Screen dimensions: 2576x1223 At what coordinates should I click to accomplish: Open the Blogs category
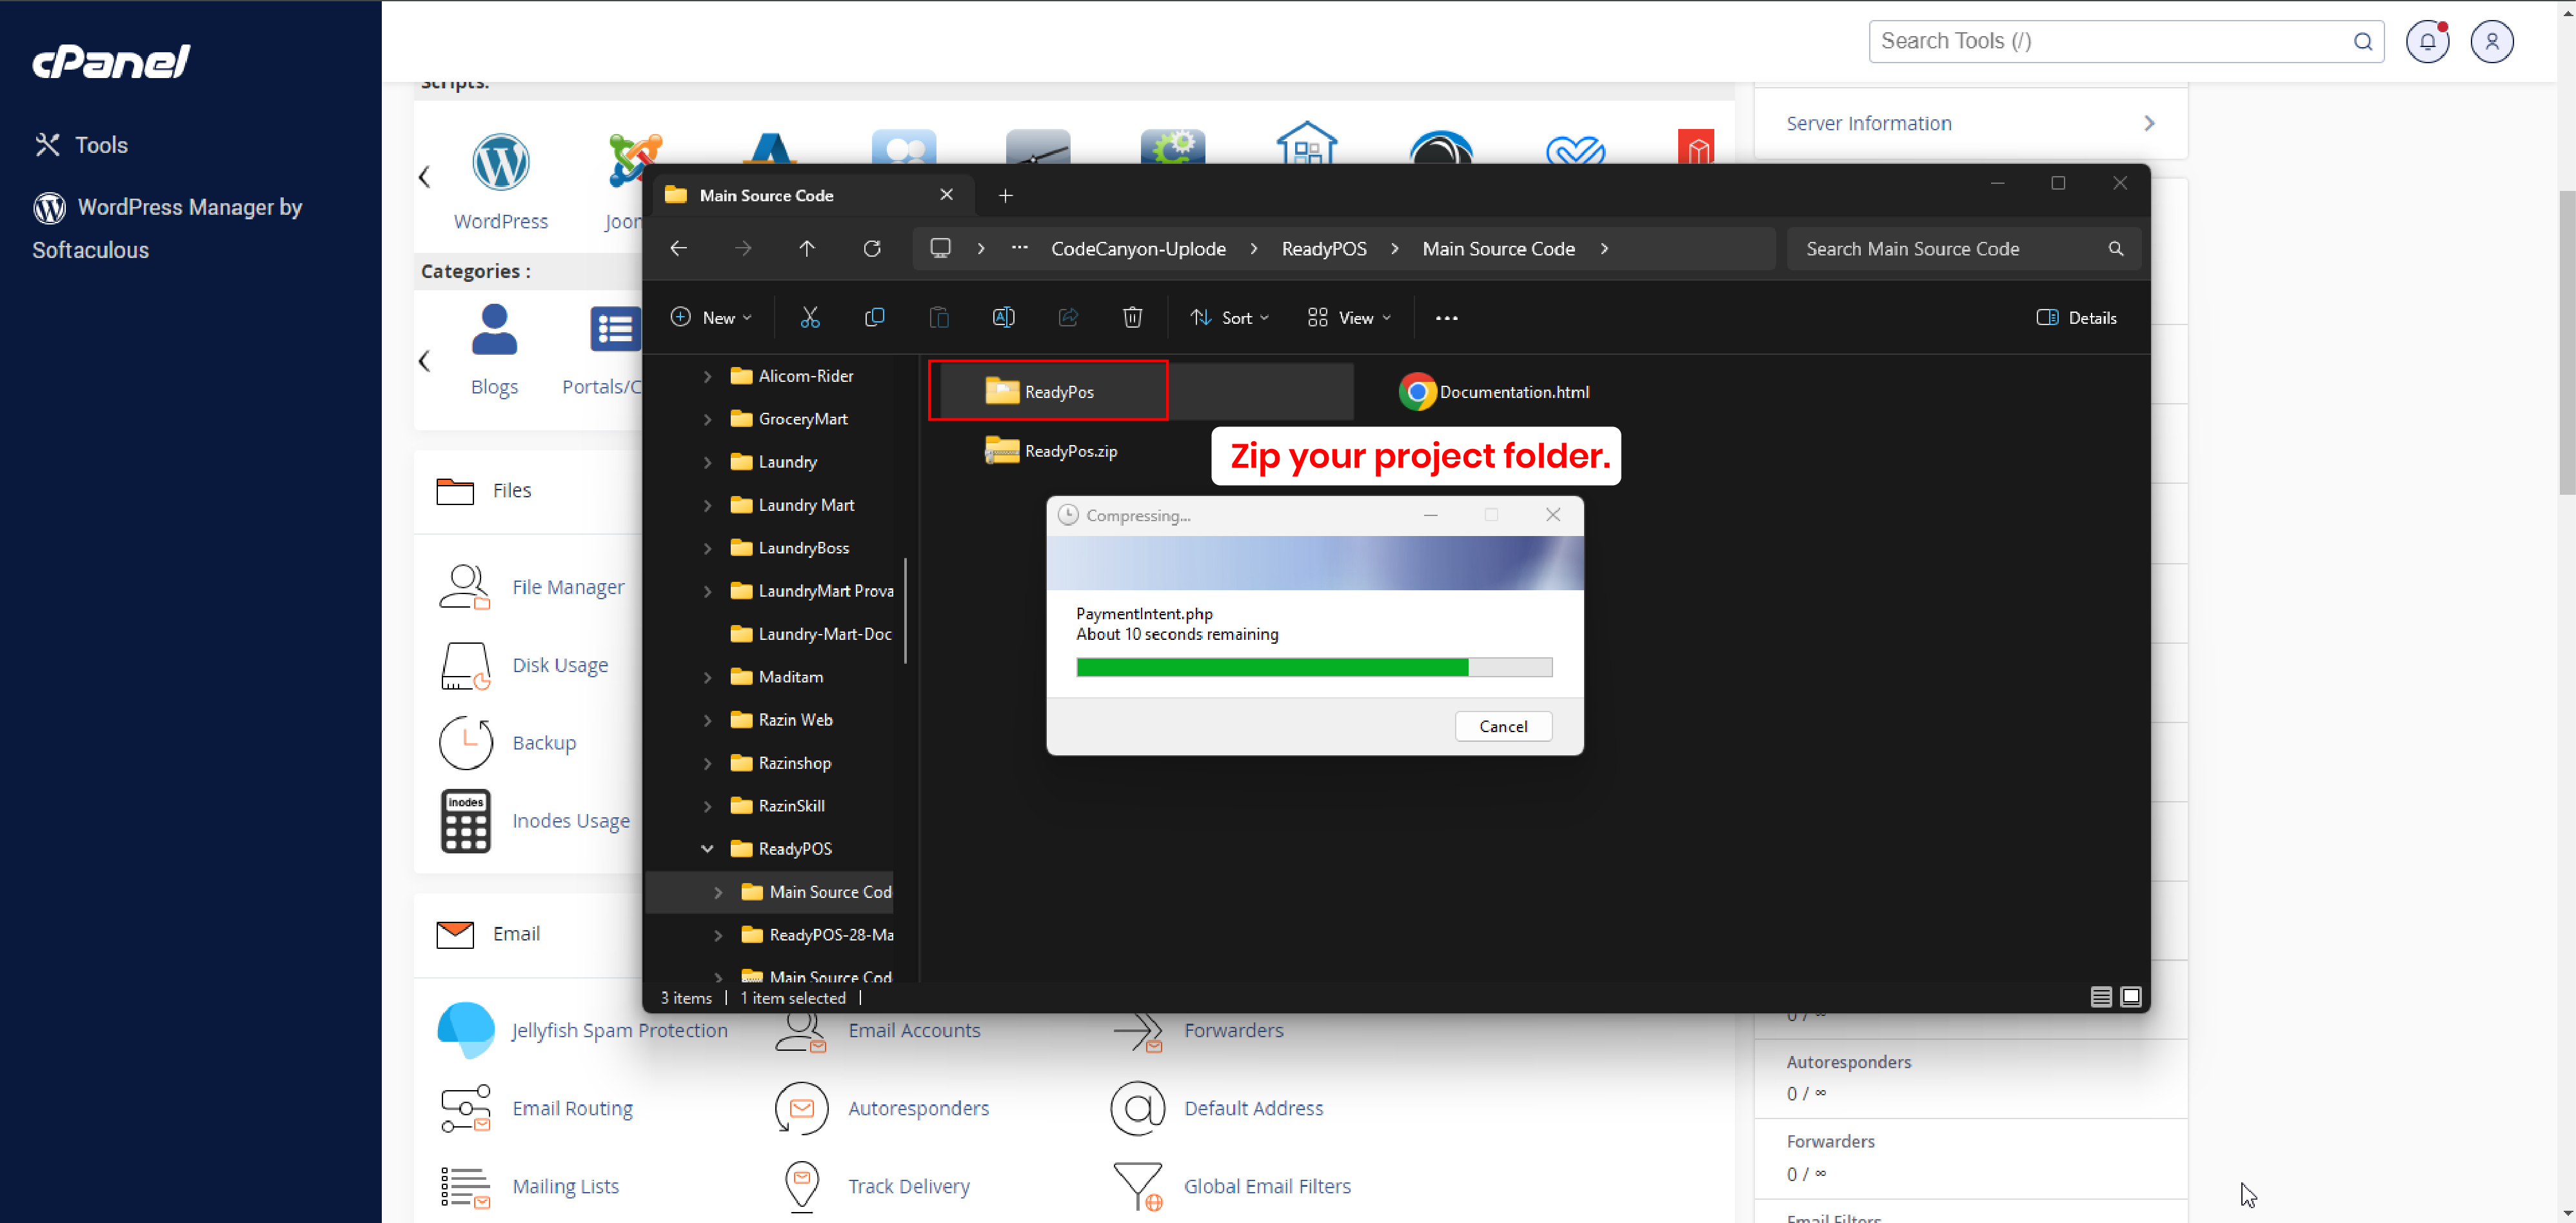tap(494, 350)
